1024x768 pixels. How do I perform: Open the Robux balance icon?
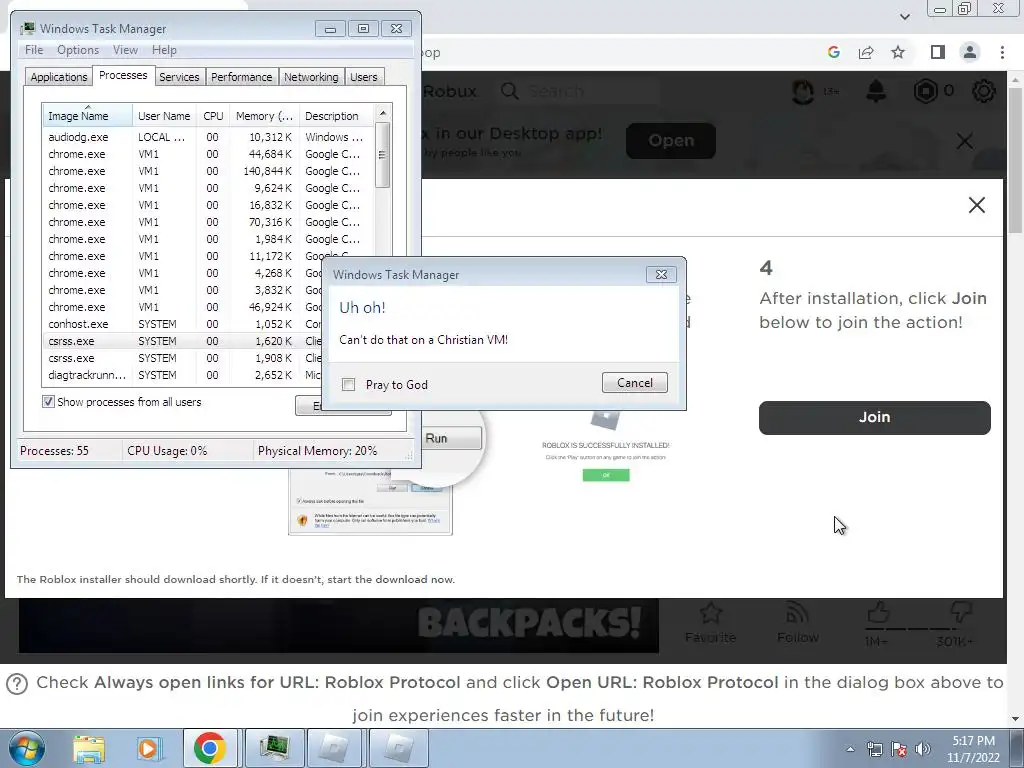coord(925,91)
